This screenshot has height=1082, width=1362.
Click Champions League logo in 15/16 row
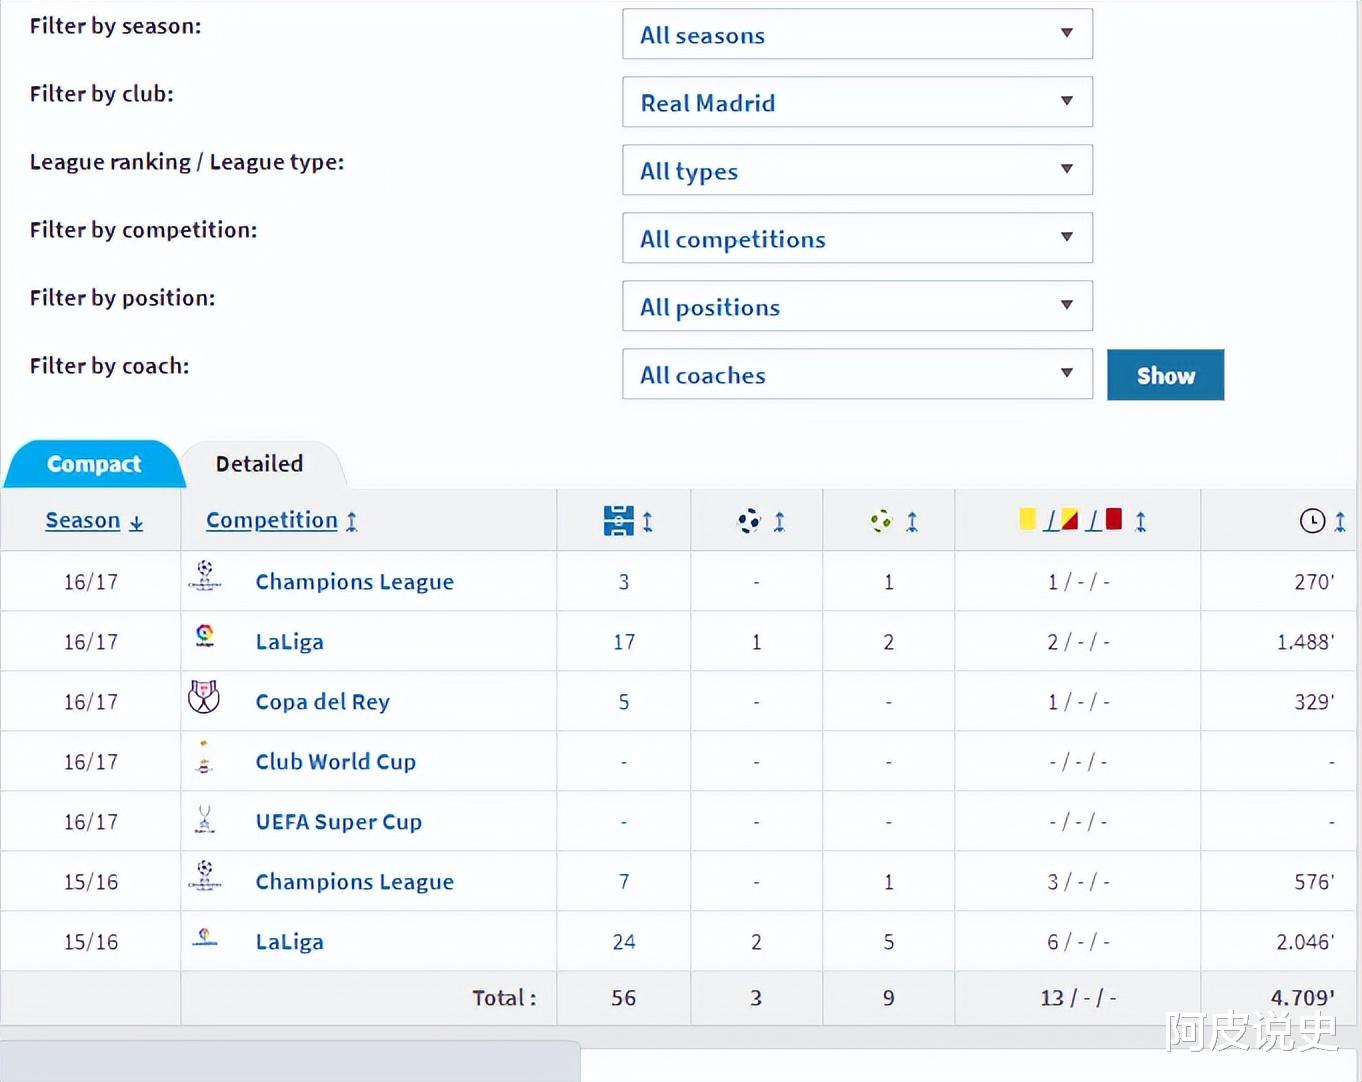[x=205, y=876]
